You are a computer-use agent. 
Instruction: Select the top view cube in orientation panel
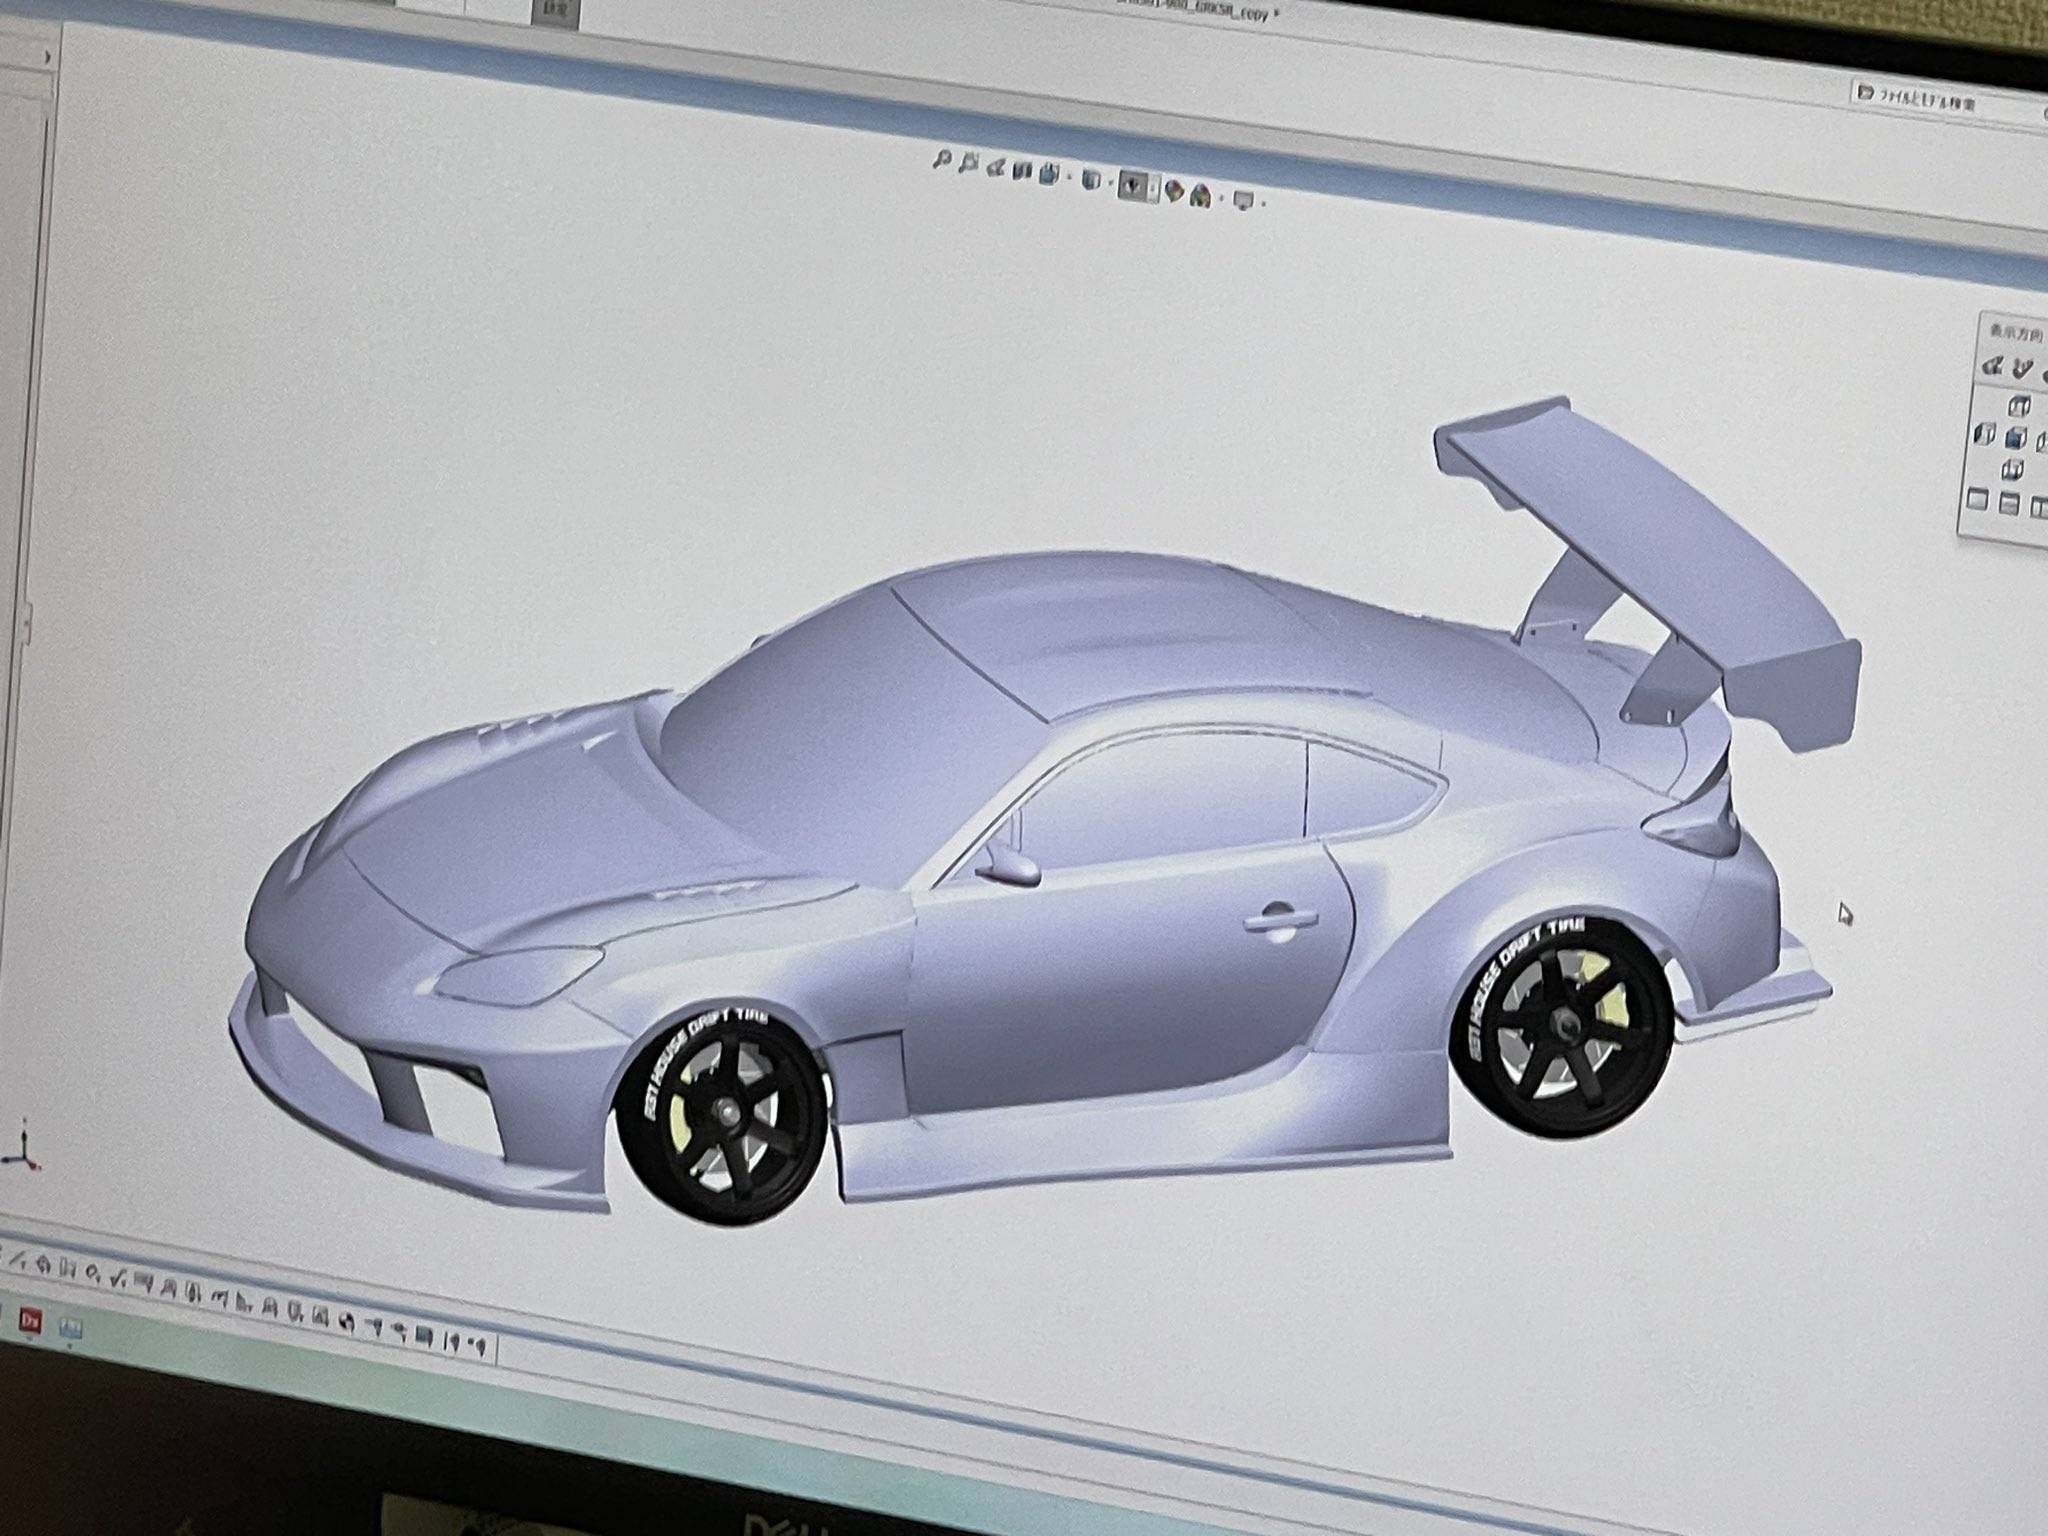pyautogui.click(x=2020, y=406)
